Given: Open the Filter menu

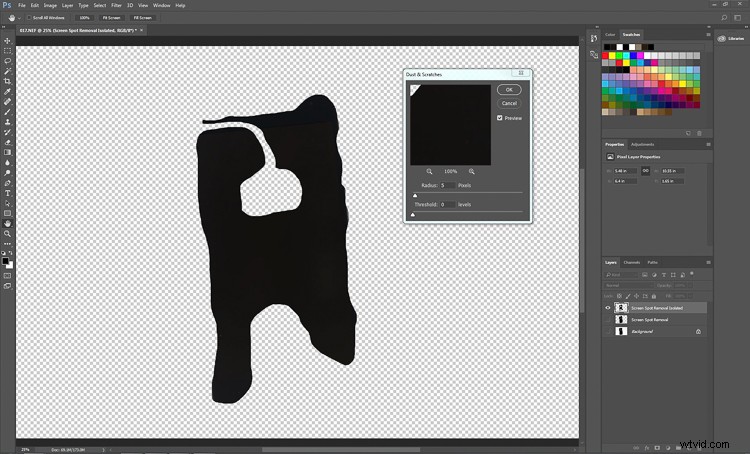Looking at the screenshot, I should tap(116, 5).
